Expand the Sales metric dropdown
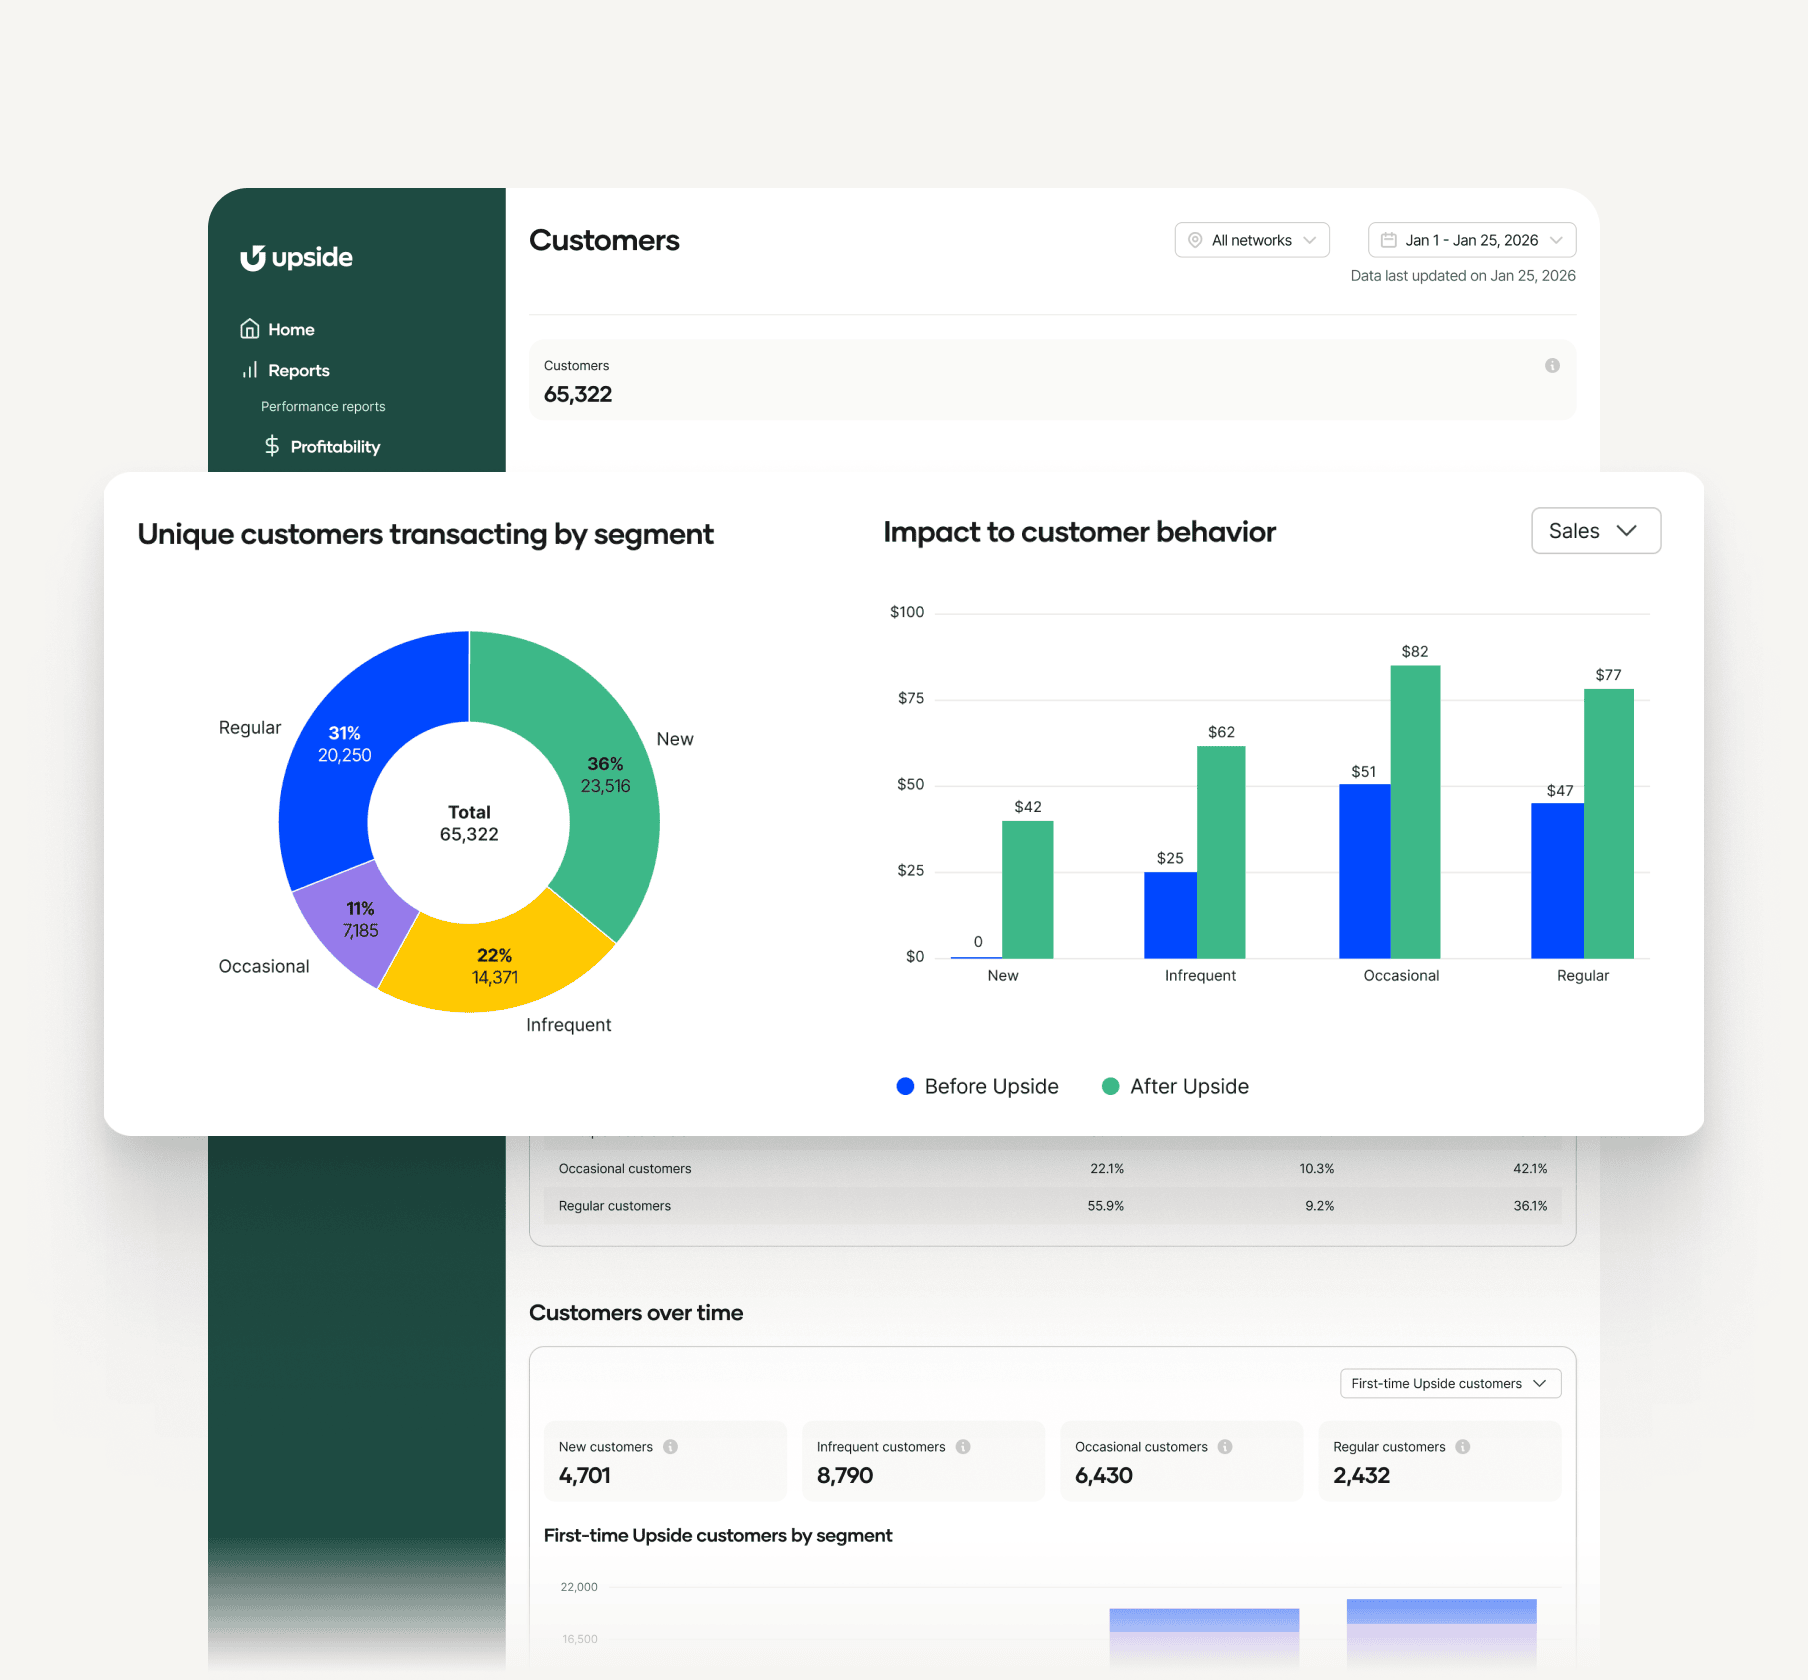Screen dimensions: 1808x1680 coord(1595,531)
